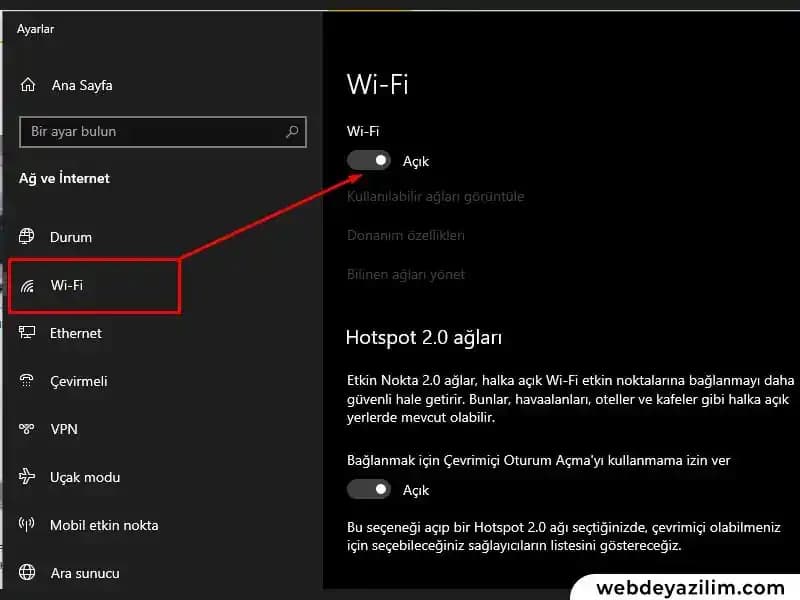Open Kullanılabilir ağları görüntüle link
Viewport: 800px width, 600px height.
(x=435, y=196)
